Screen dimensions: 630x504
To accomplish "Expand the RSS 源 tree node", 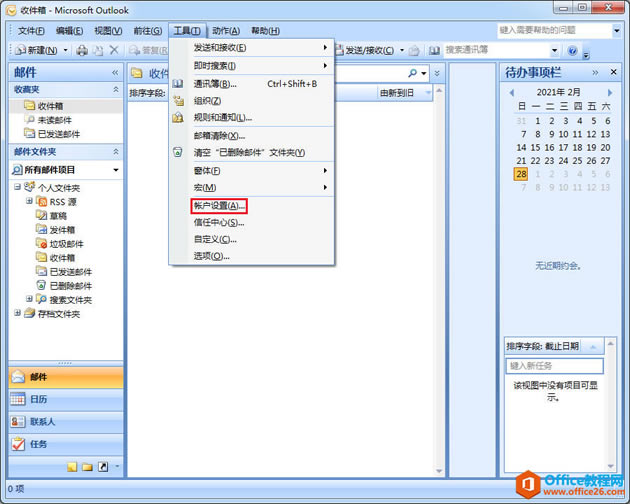I will coord(29,201).
